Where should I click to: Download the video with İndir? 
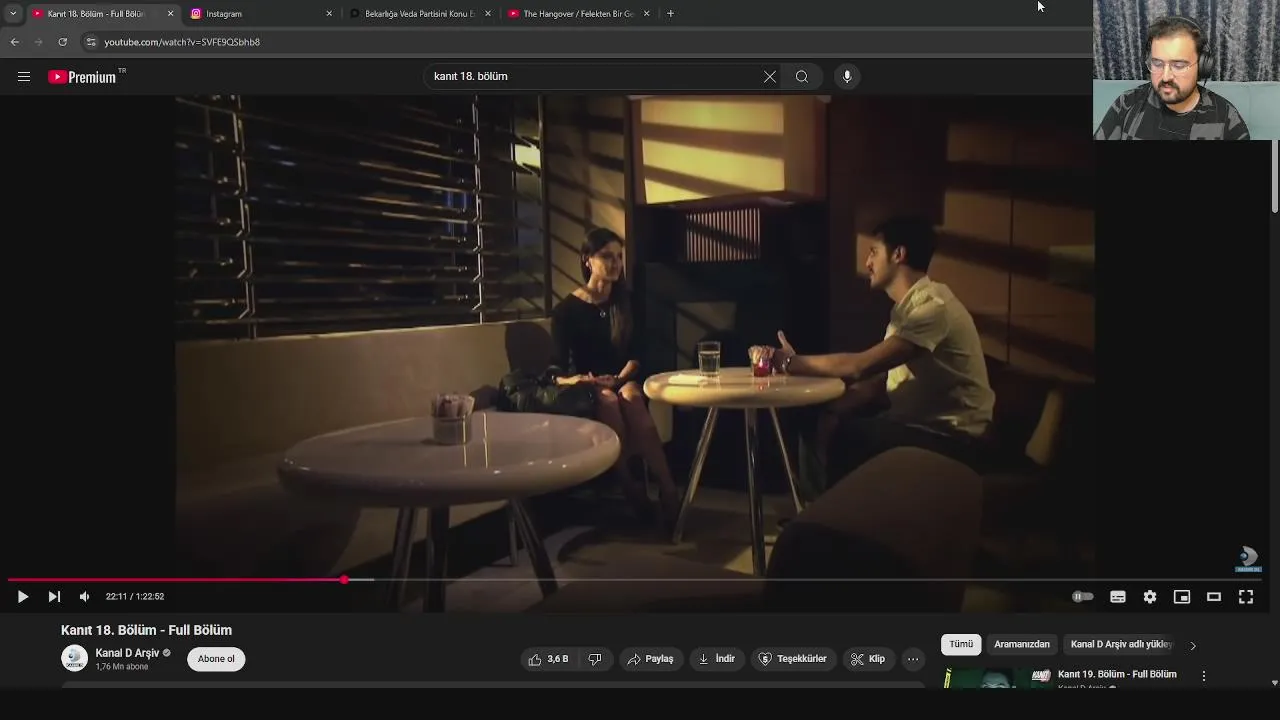(716, 659)
